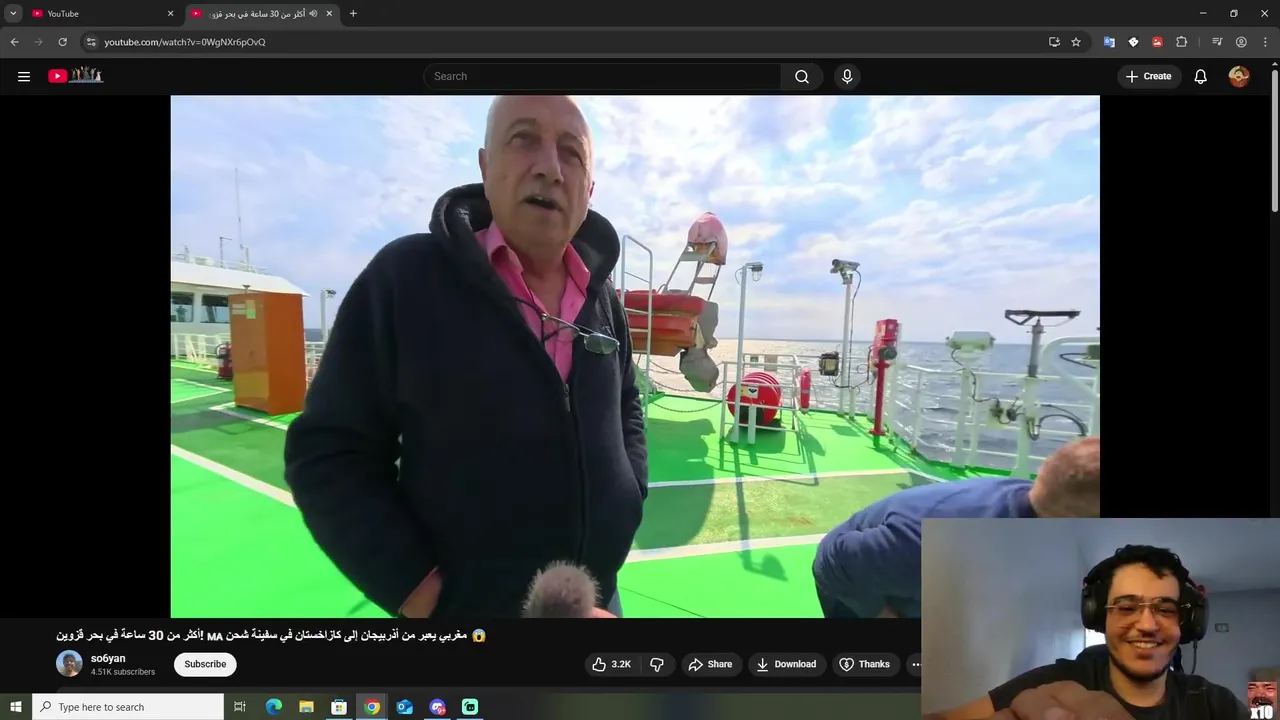The image size is (1280, 720).
Task: Open more actions three-dot menu
Action: pos(915,664)
